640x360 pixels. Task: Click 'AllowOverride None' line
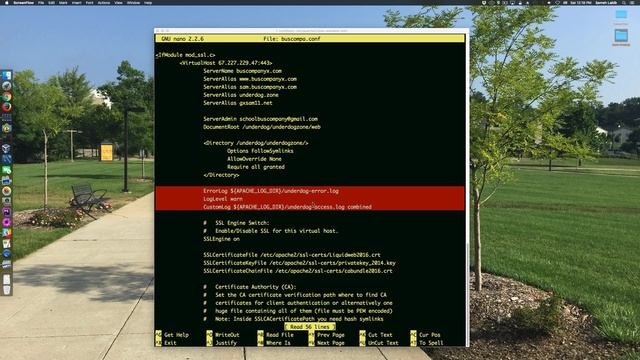(x=254, y=159)
